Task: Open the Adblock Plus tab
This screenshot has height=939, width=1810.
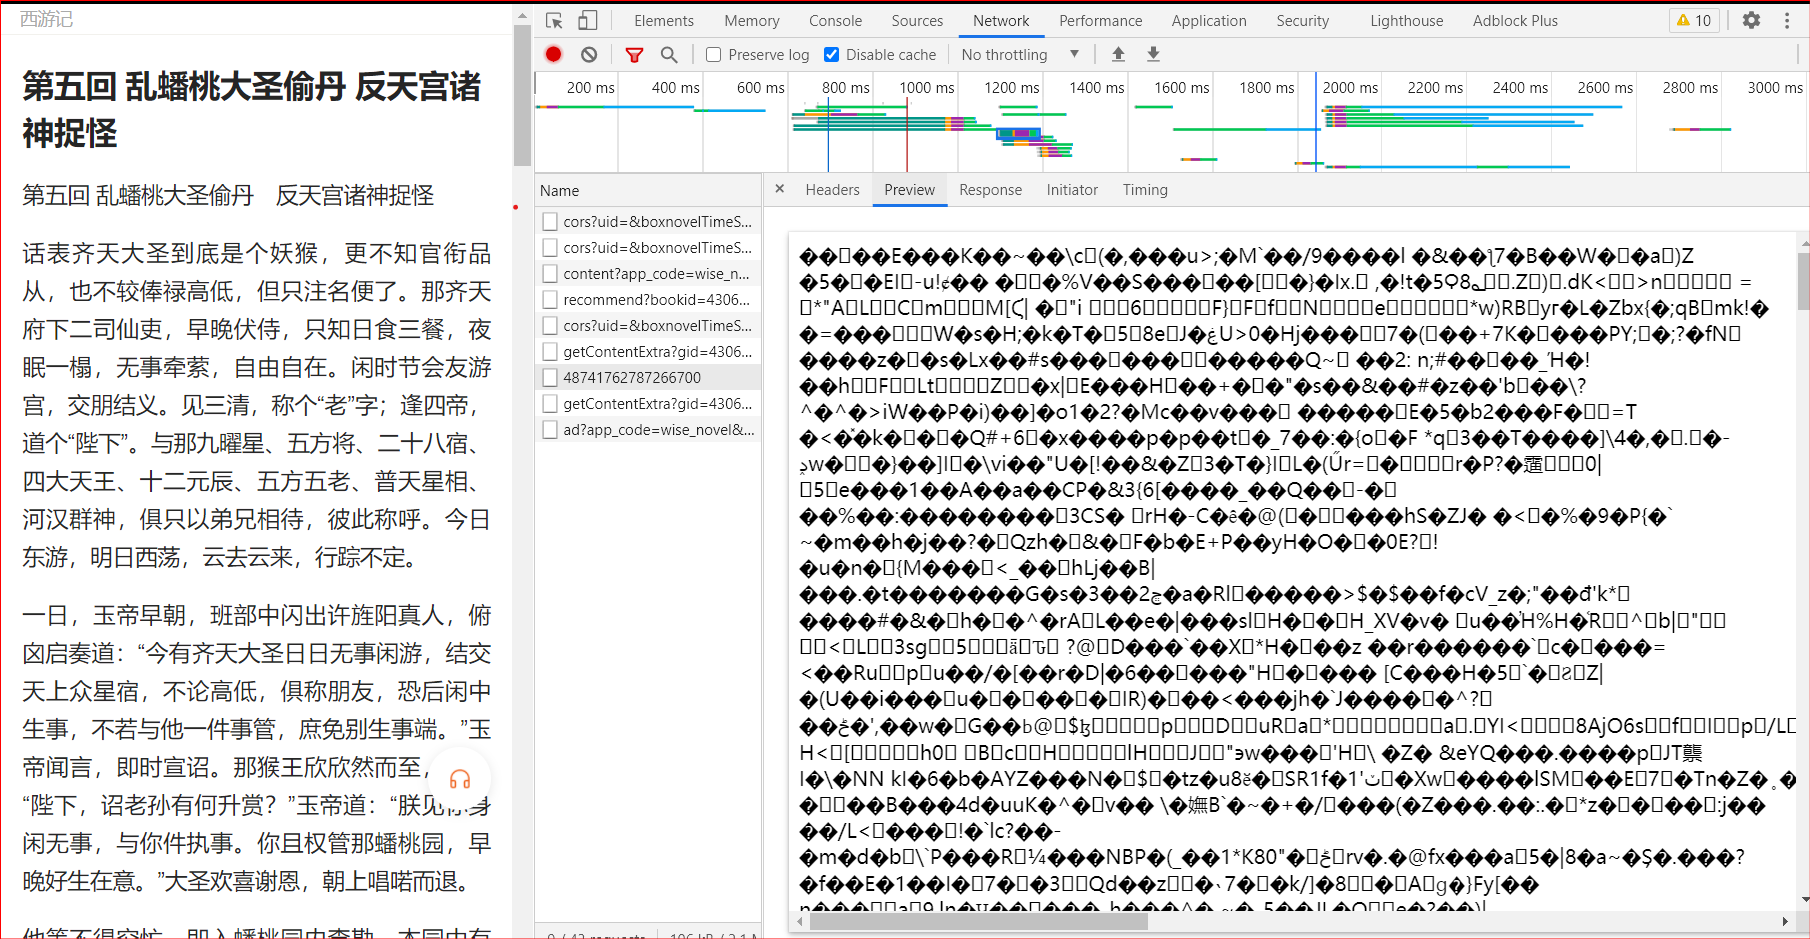Action: point(1515,20)
